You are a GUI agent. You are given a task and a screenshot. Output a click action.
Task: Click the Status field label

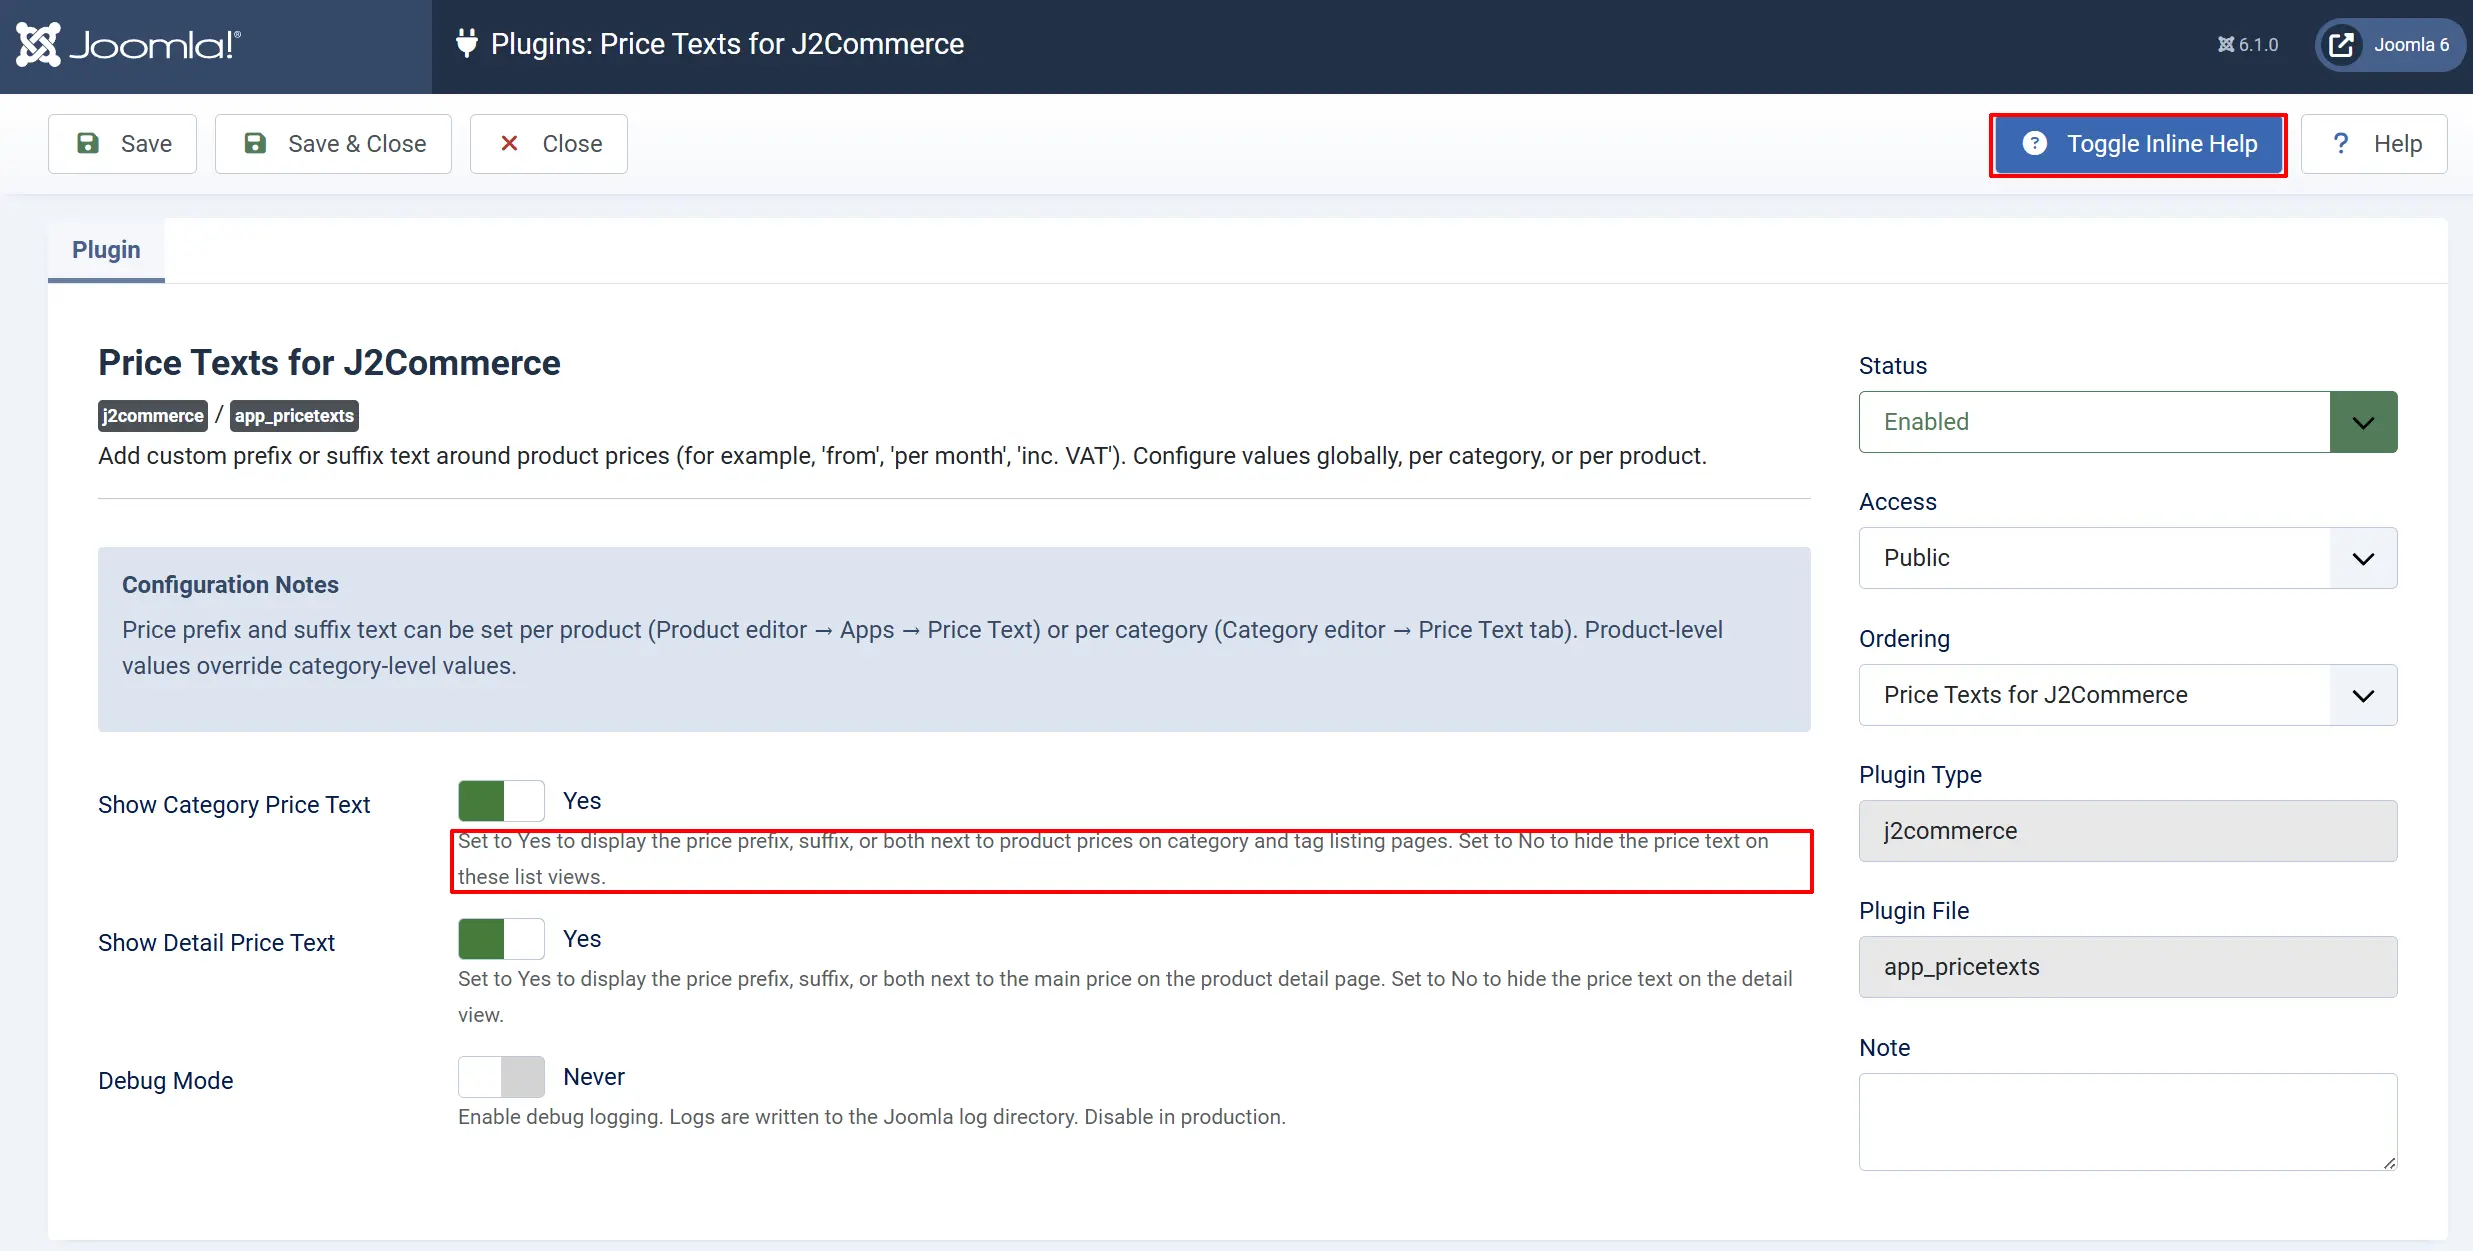click(x=1893, y=366)
